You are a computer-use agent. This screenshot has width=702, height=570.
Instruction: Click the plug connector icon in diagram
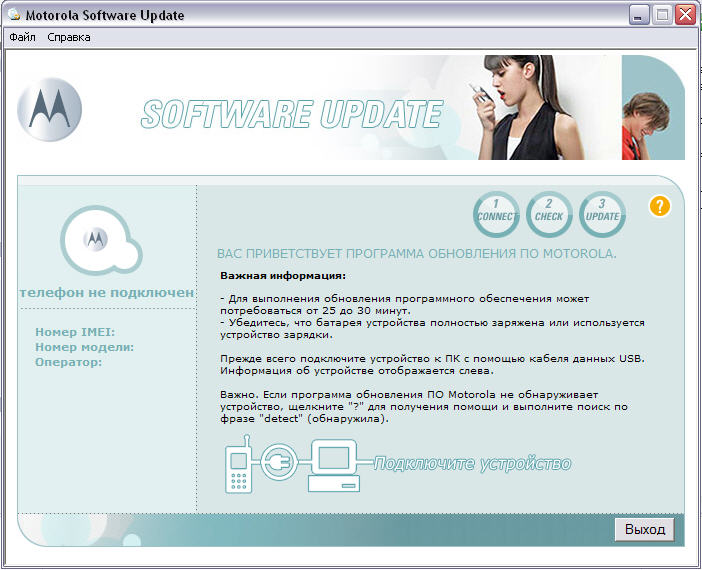pyautogui.click(x=279, y=461)
